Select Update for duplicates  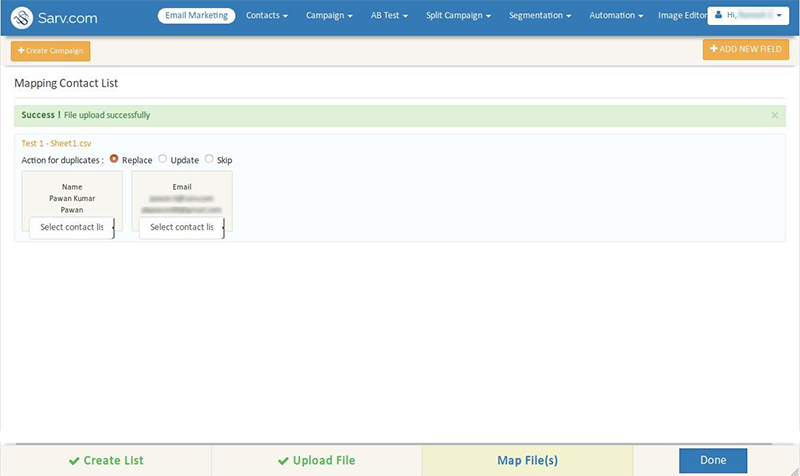162,159
